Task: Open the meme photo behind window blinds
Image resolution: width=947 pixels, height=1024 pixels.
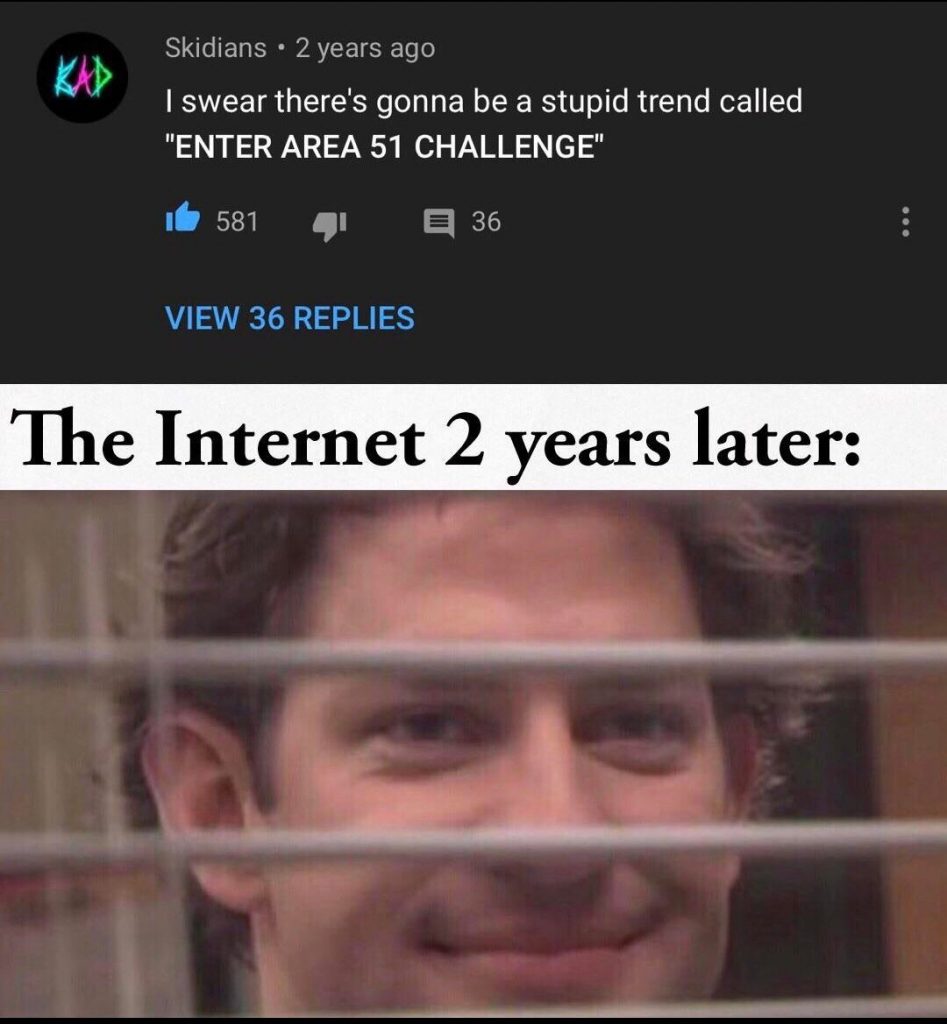Action: (x=474, y=754)
